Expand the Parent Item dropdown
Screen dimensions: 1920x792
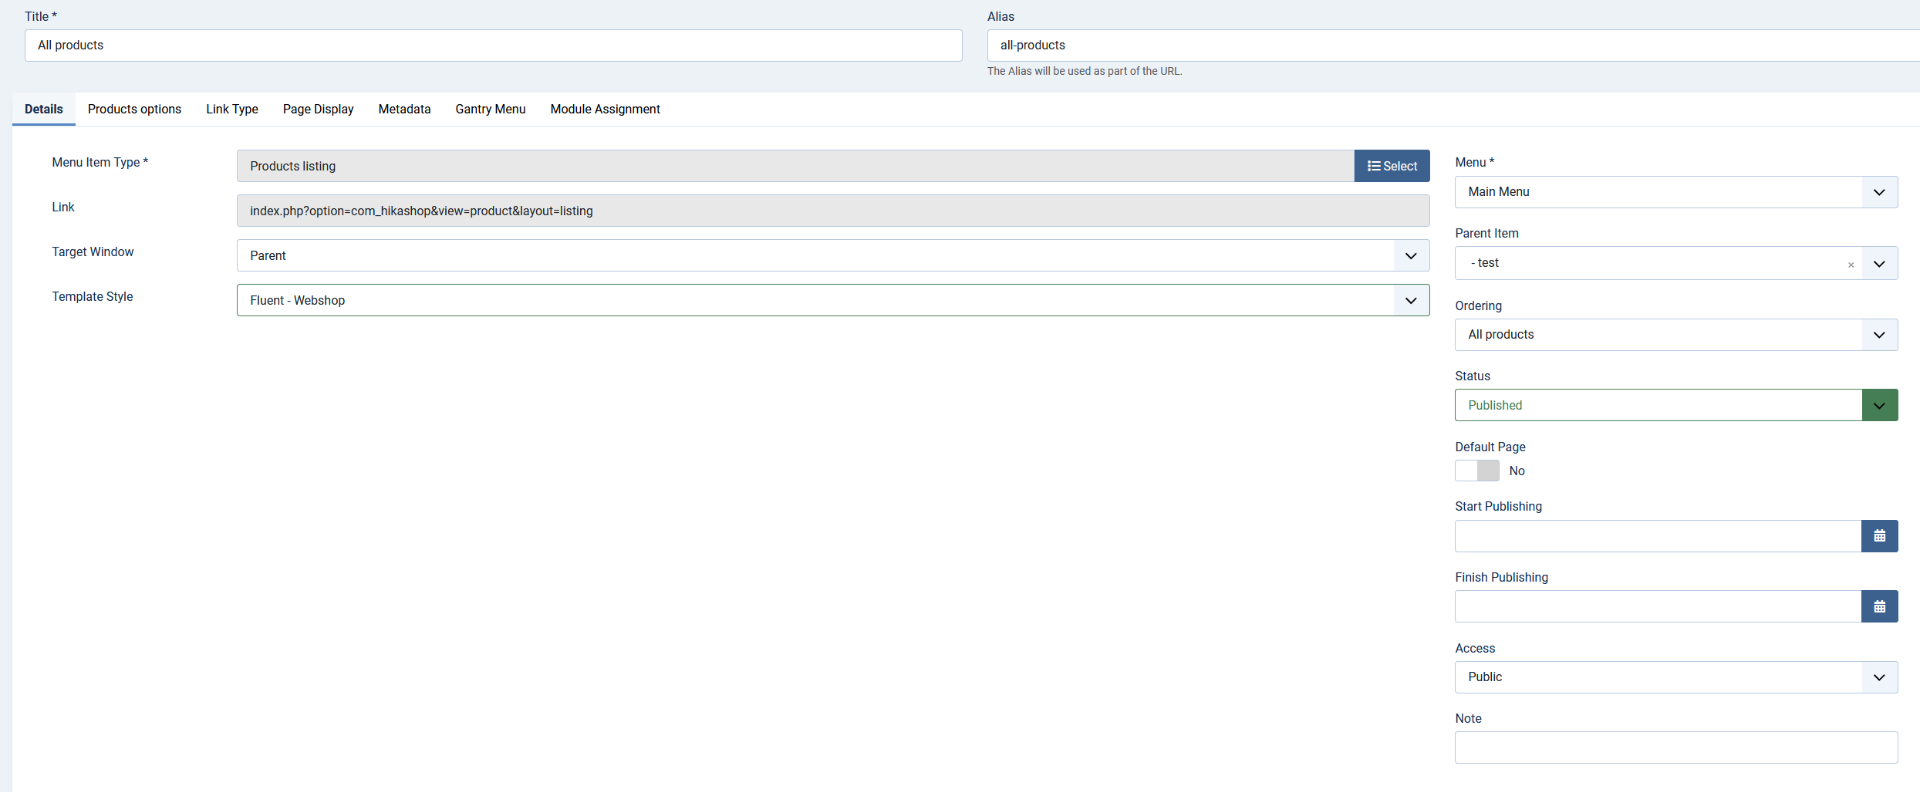[x=1879, y=263]
